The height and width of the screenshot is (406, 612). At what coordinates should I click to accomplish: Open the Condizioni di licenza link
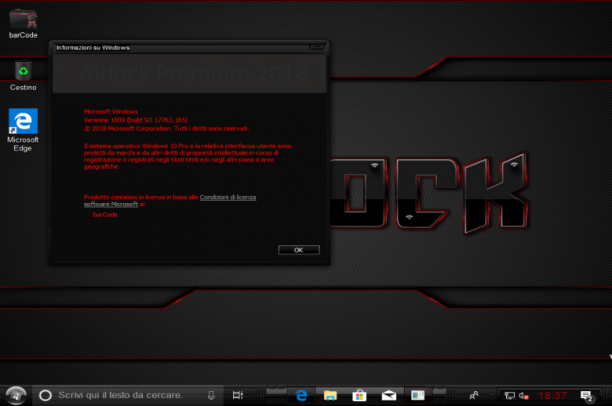(x=228, y=197)
